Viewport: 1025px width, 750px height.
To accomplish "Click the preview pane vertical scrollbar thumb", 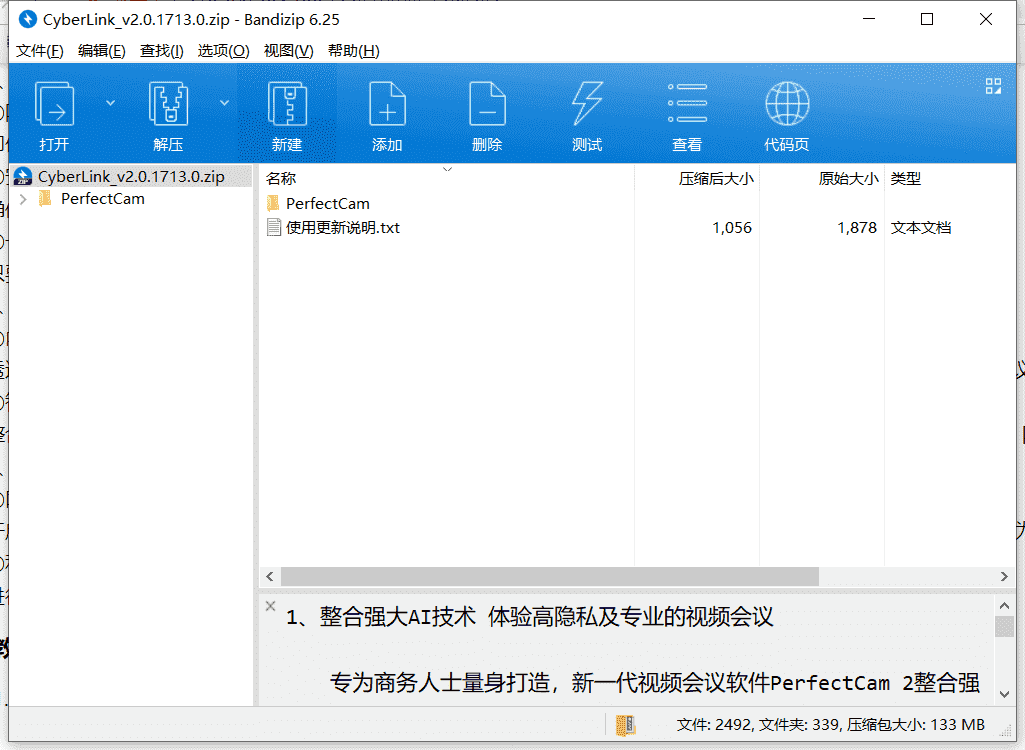I will tap(1004, 626).
